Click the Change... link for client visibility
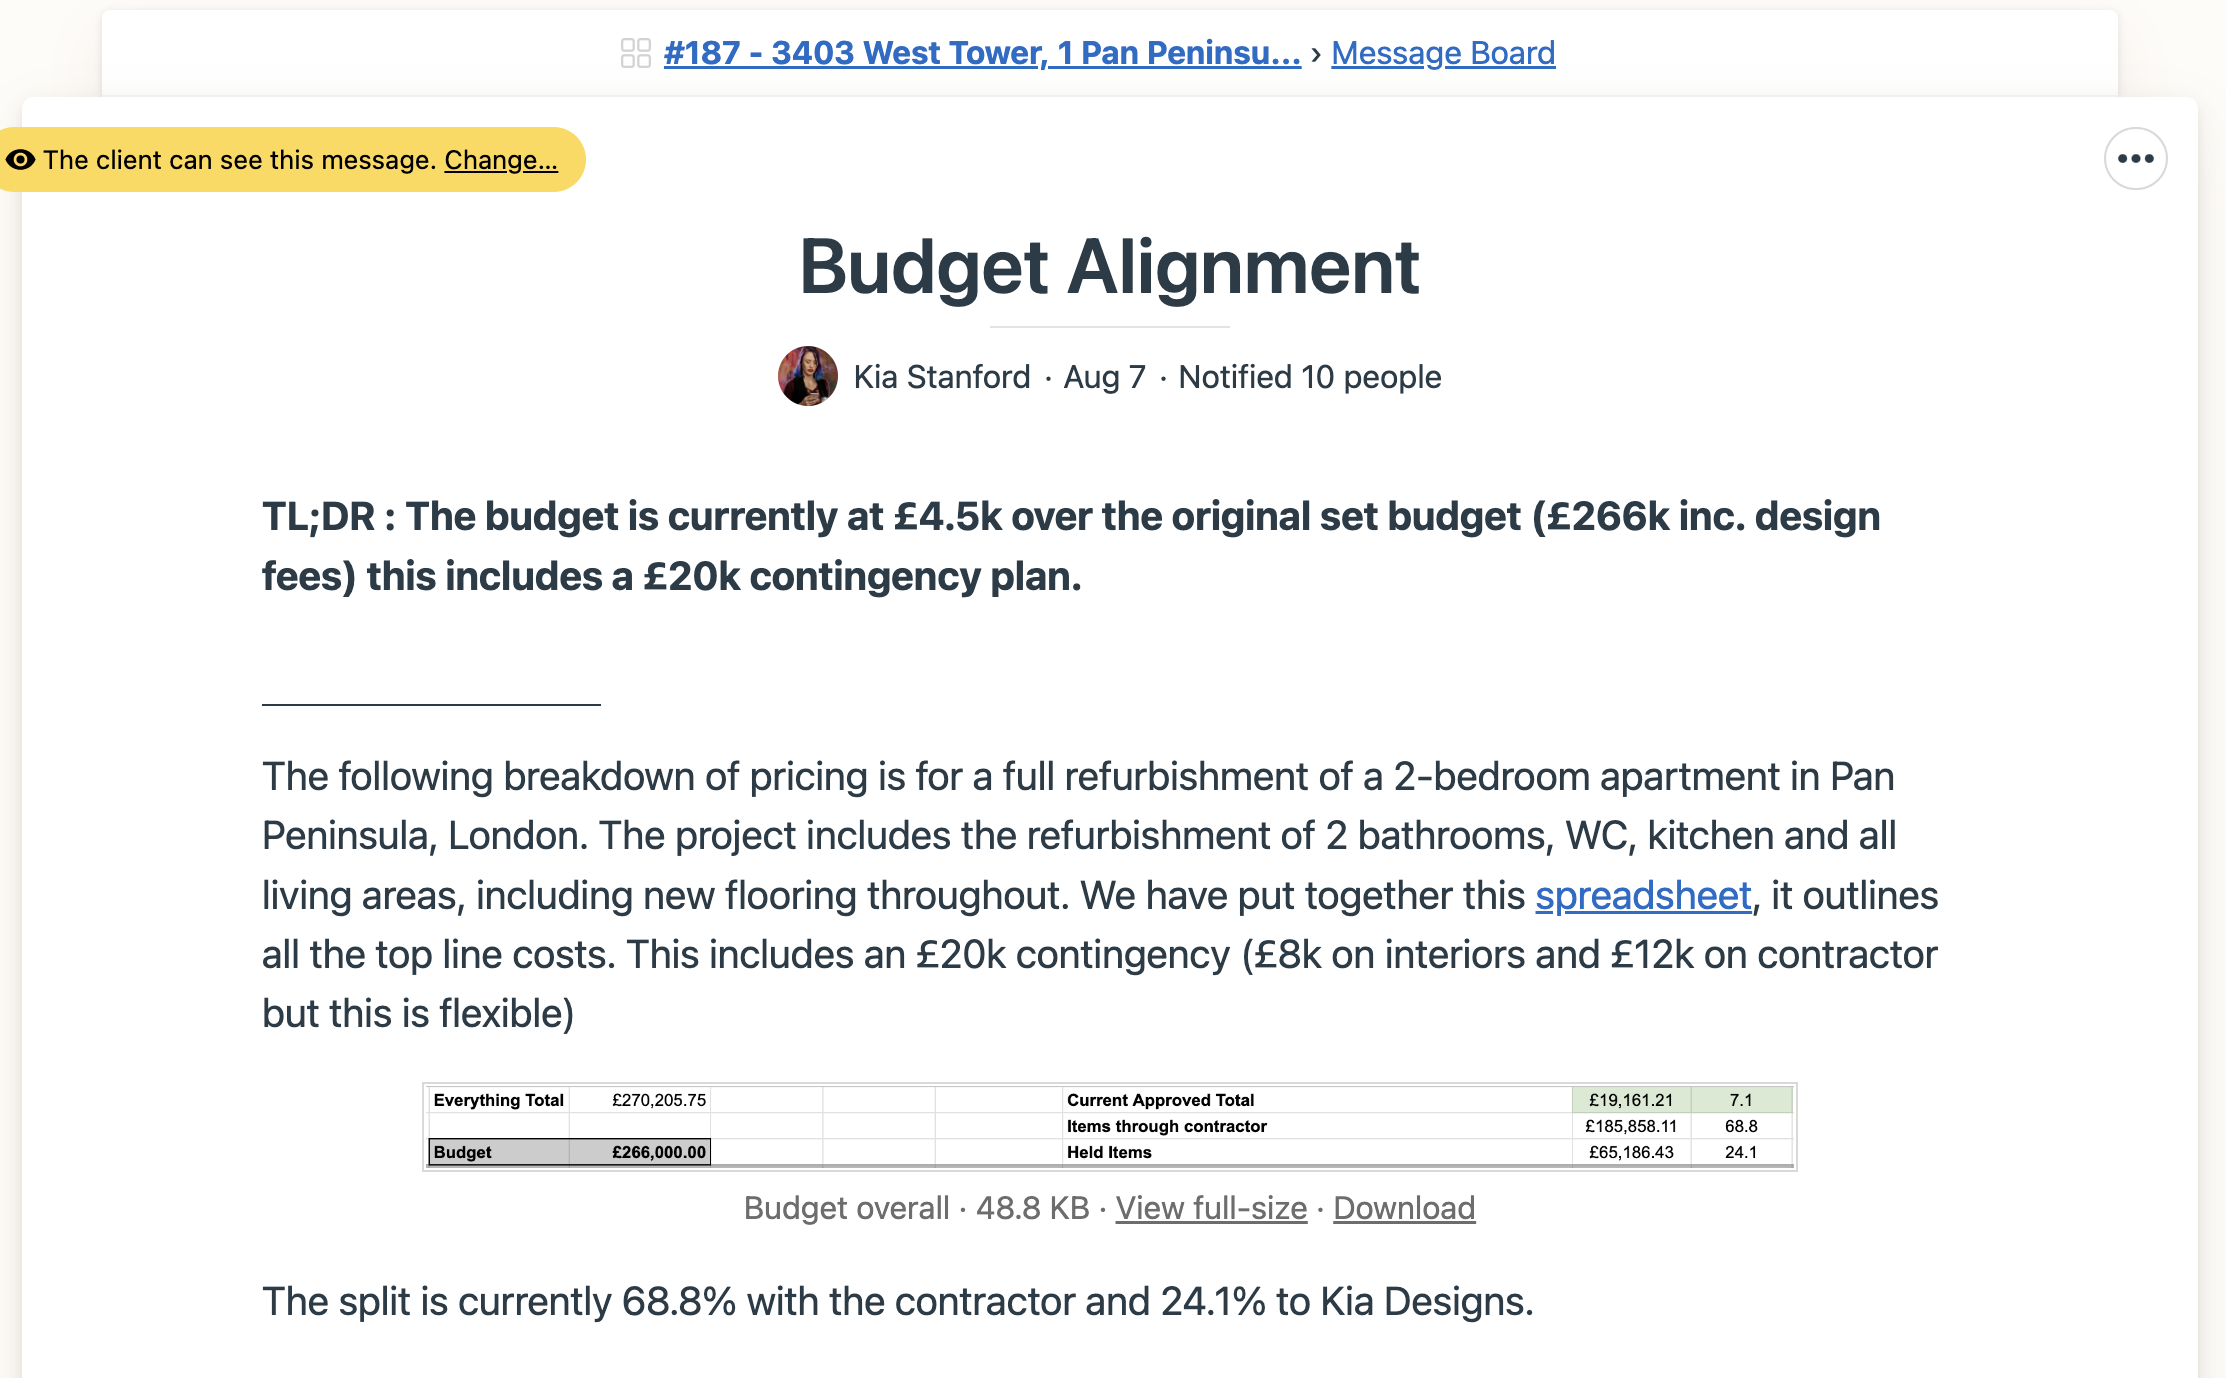The width and height of the screenshot is (2226, 1378). [501, 160]
